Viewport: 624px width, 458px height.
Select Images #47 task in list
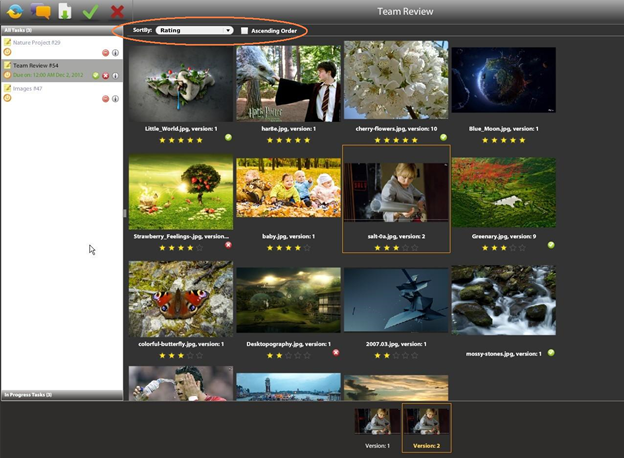[x=30, y=89]
